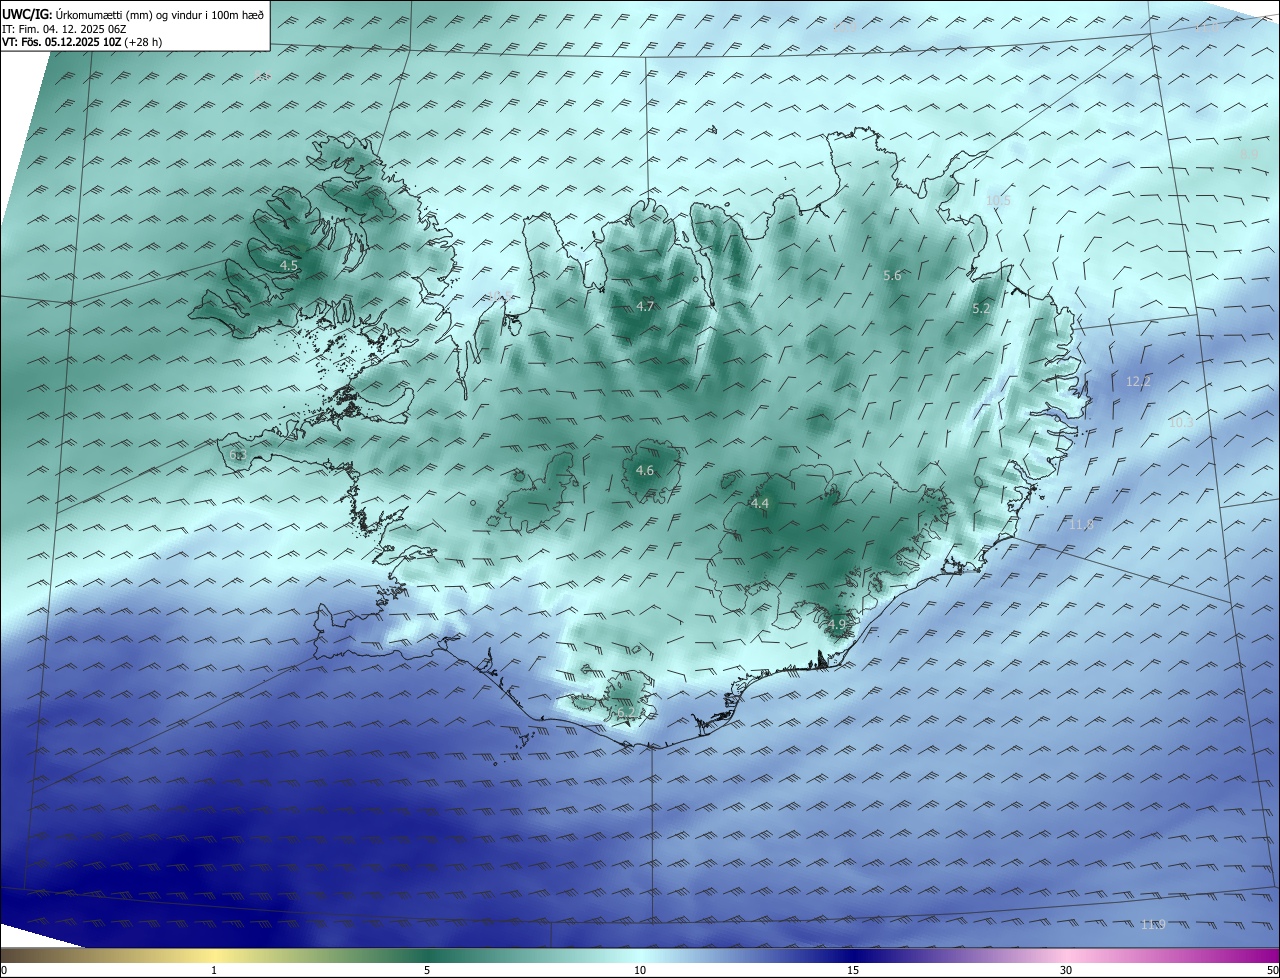Select the 5 tick on the color scale
1280x978 pixels.
[x=427, y=970]
